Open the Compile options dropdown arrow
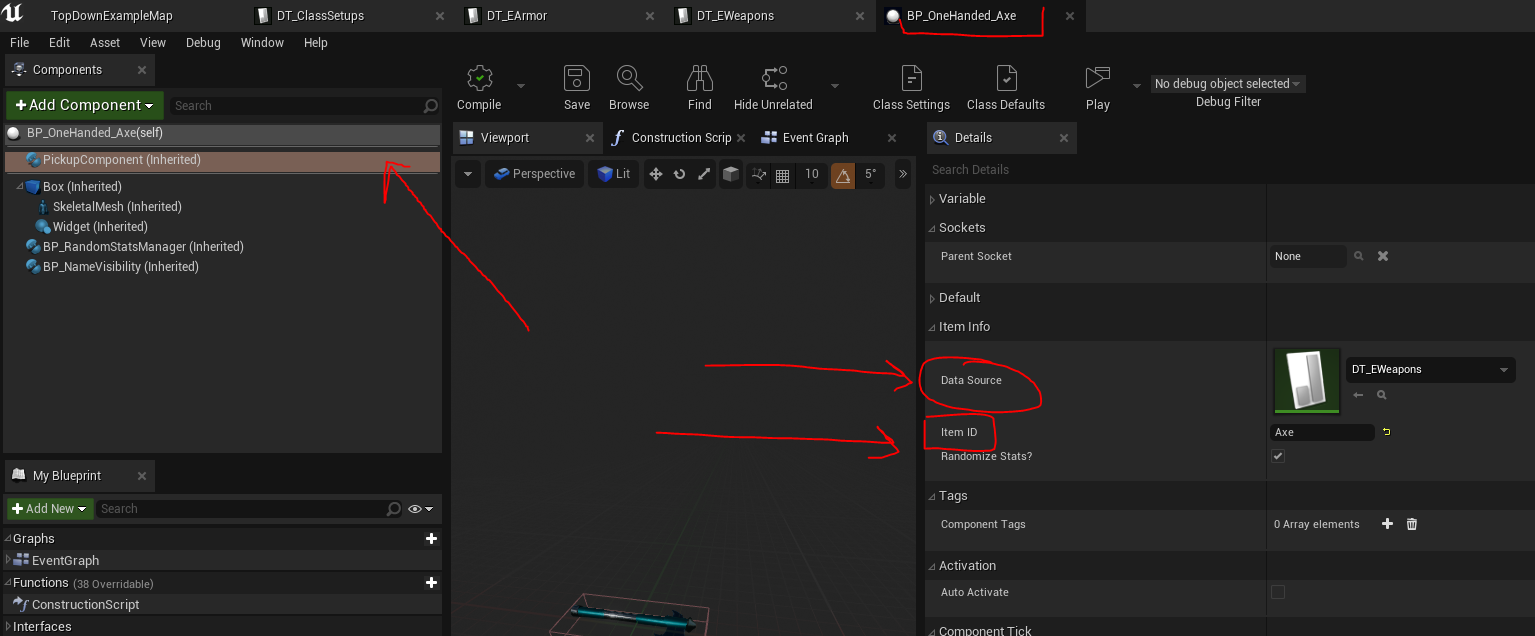Viewport: 1535px width, 636px height. (x=521, y=86)
